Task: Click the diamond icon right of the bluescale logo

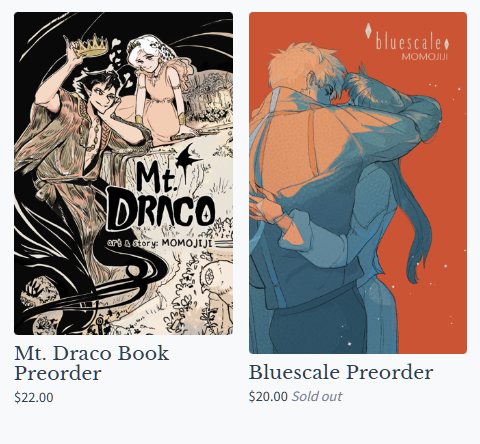Action: 447,44
